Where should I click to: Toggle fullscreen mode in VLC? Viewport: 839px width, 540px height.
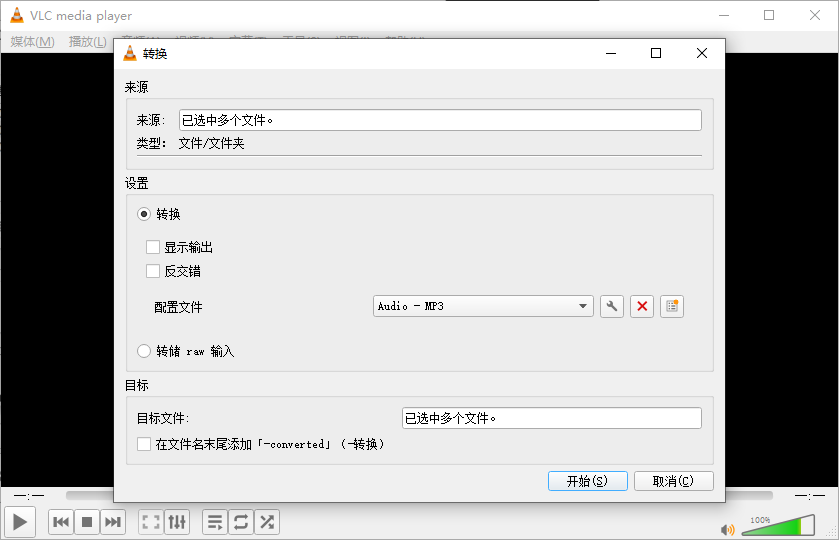151,522
